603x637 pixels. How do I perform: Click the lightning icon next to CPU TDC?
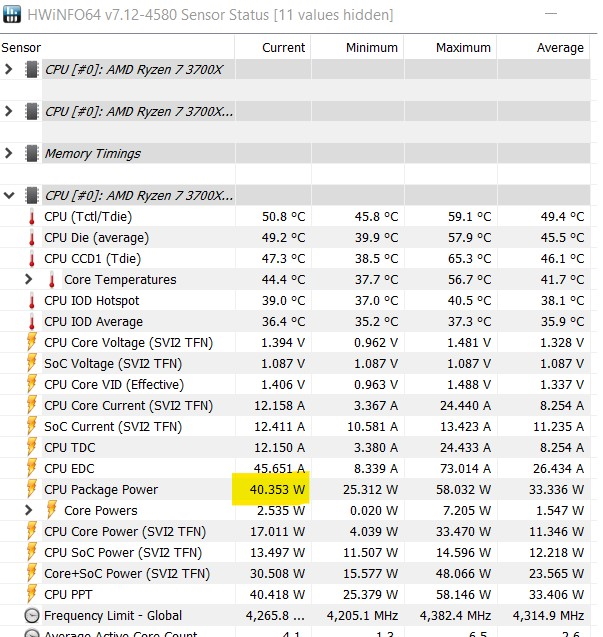tap(32, 447)
